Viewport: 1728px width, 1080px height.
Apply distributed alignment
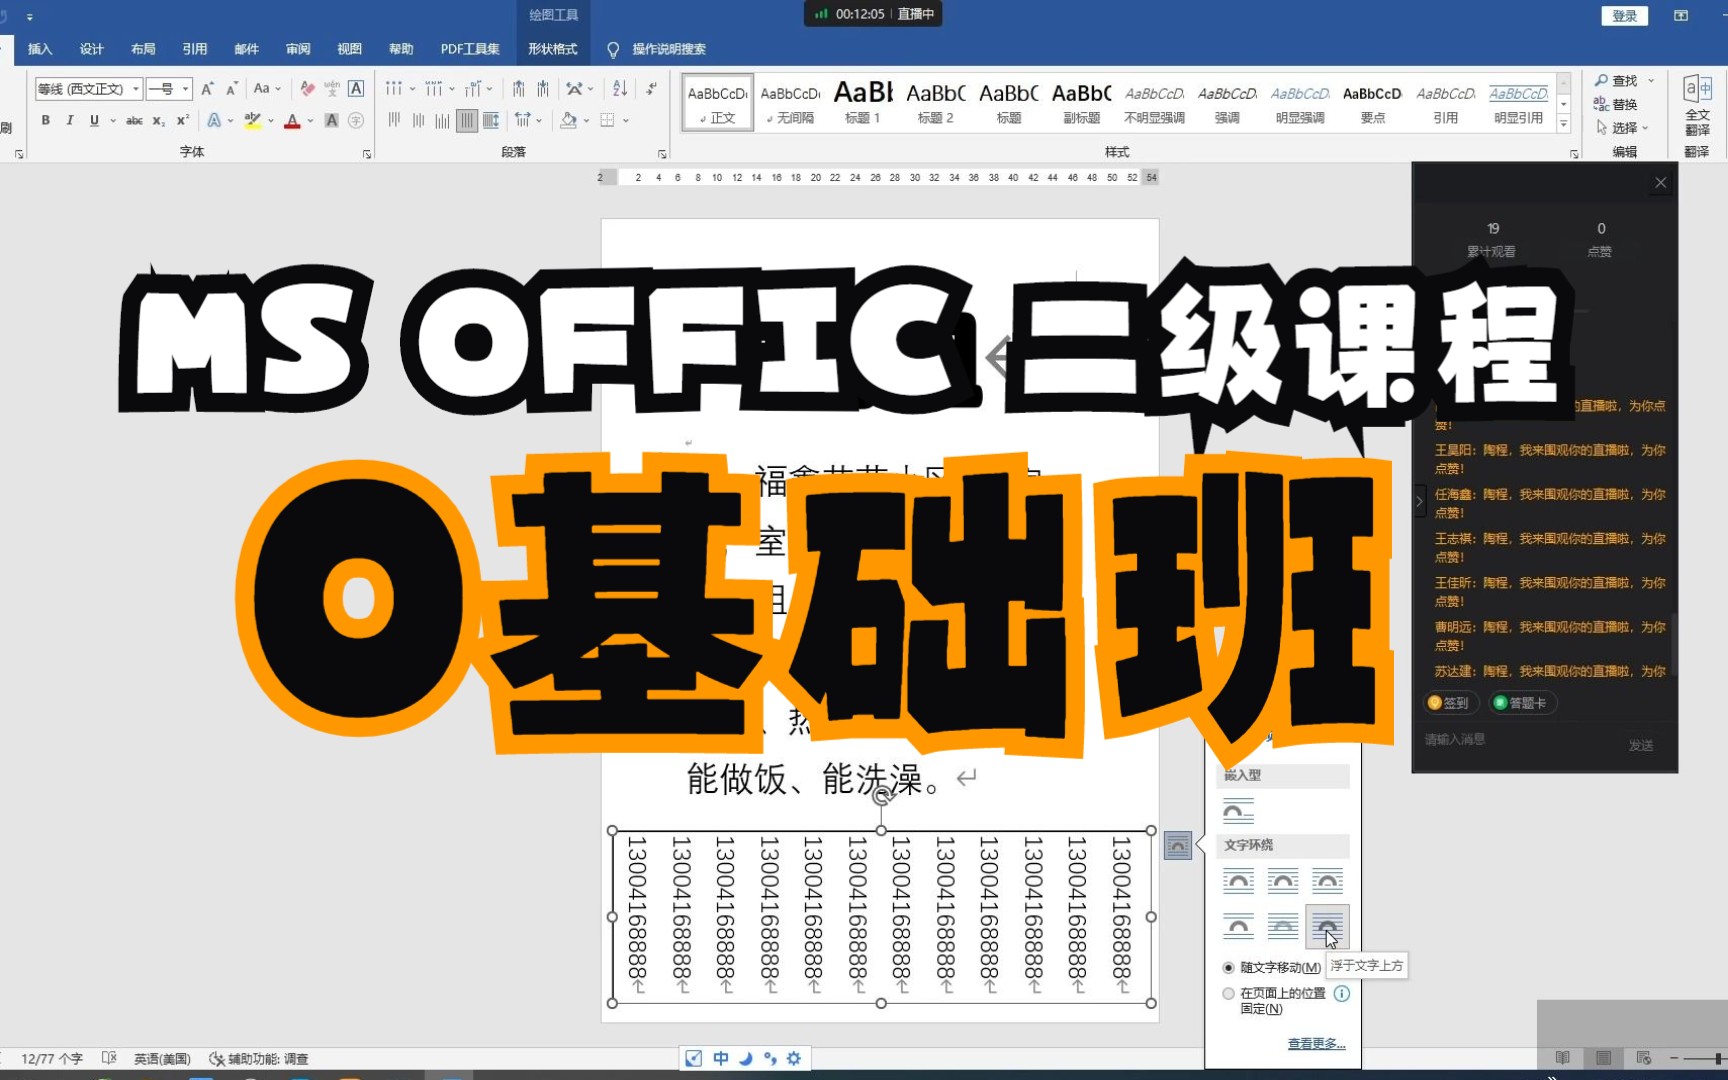point(491,121)
